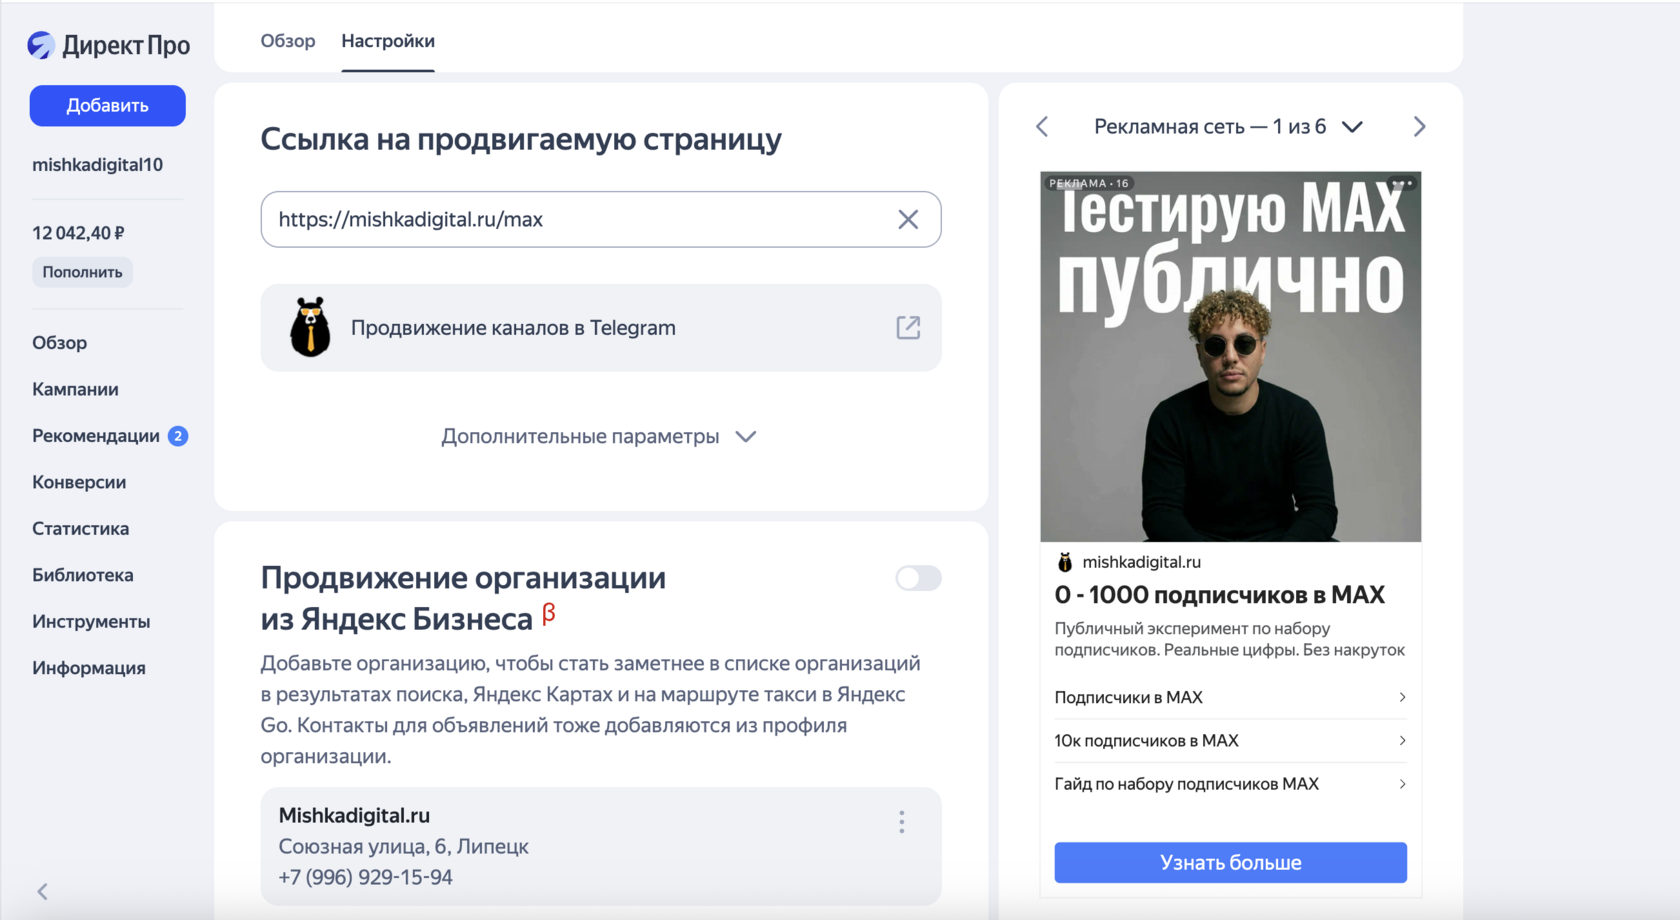Enable Yandex Business organization promotion toggle

918,578
